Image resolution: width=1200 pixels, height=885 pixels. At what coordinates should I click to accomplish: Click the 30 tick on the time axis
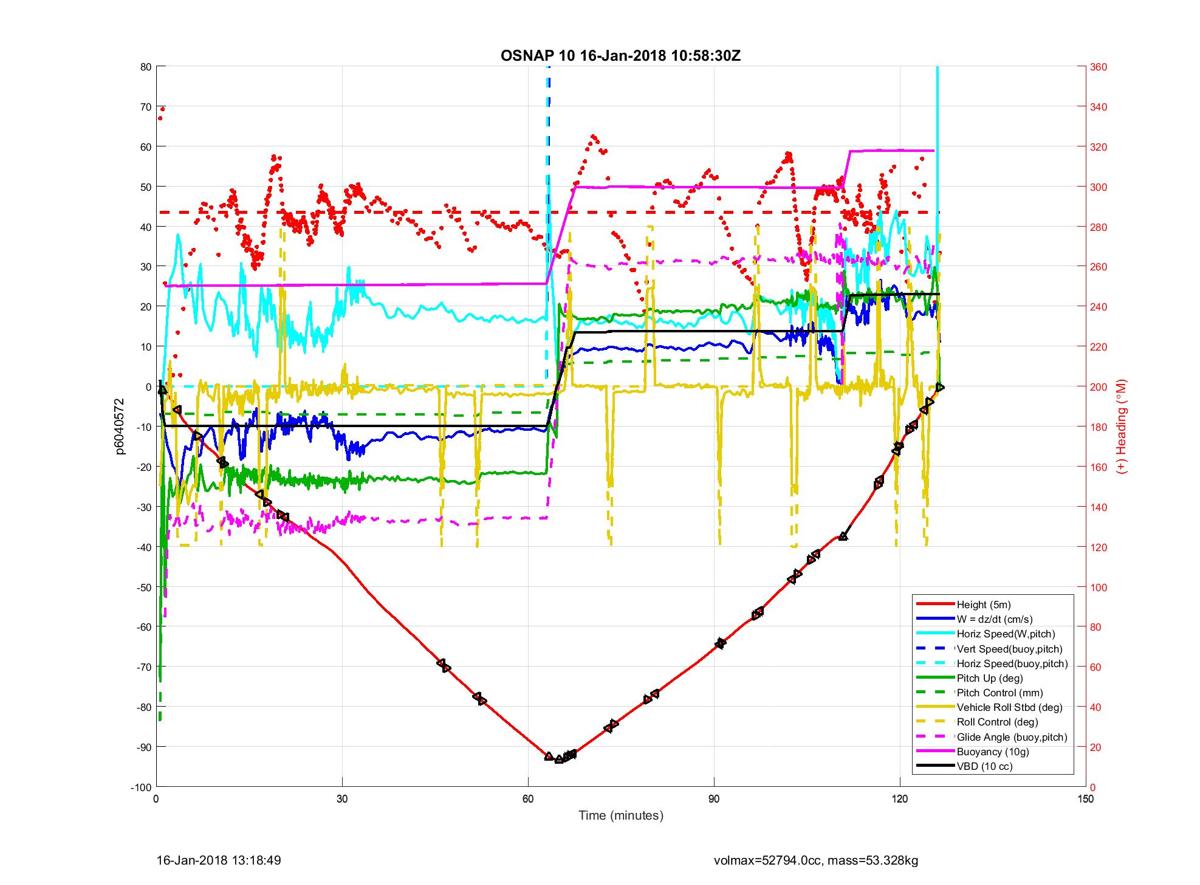(342, 799)
